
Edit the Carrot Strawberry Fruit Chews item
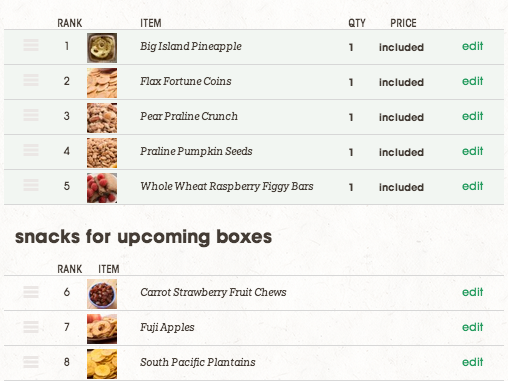pos(472,292)
